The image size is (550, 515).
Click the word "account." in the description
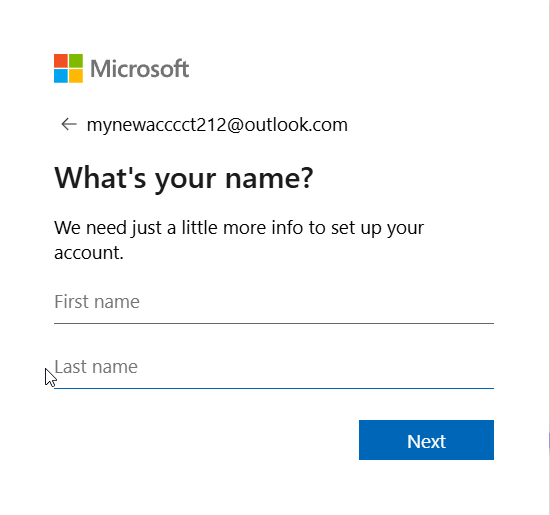click(89, 253)
